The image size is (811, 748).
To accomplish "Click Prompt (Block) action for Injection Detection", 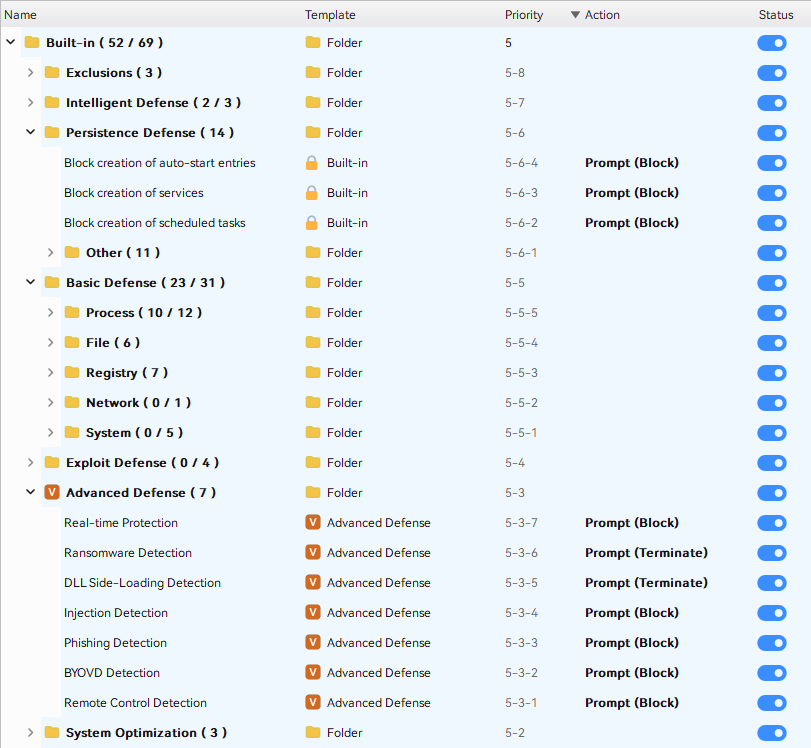I will 631,612.
